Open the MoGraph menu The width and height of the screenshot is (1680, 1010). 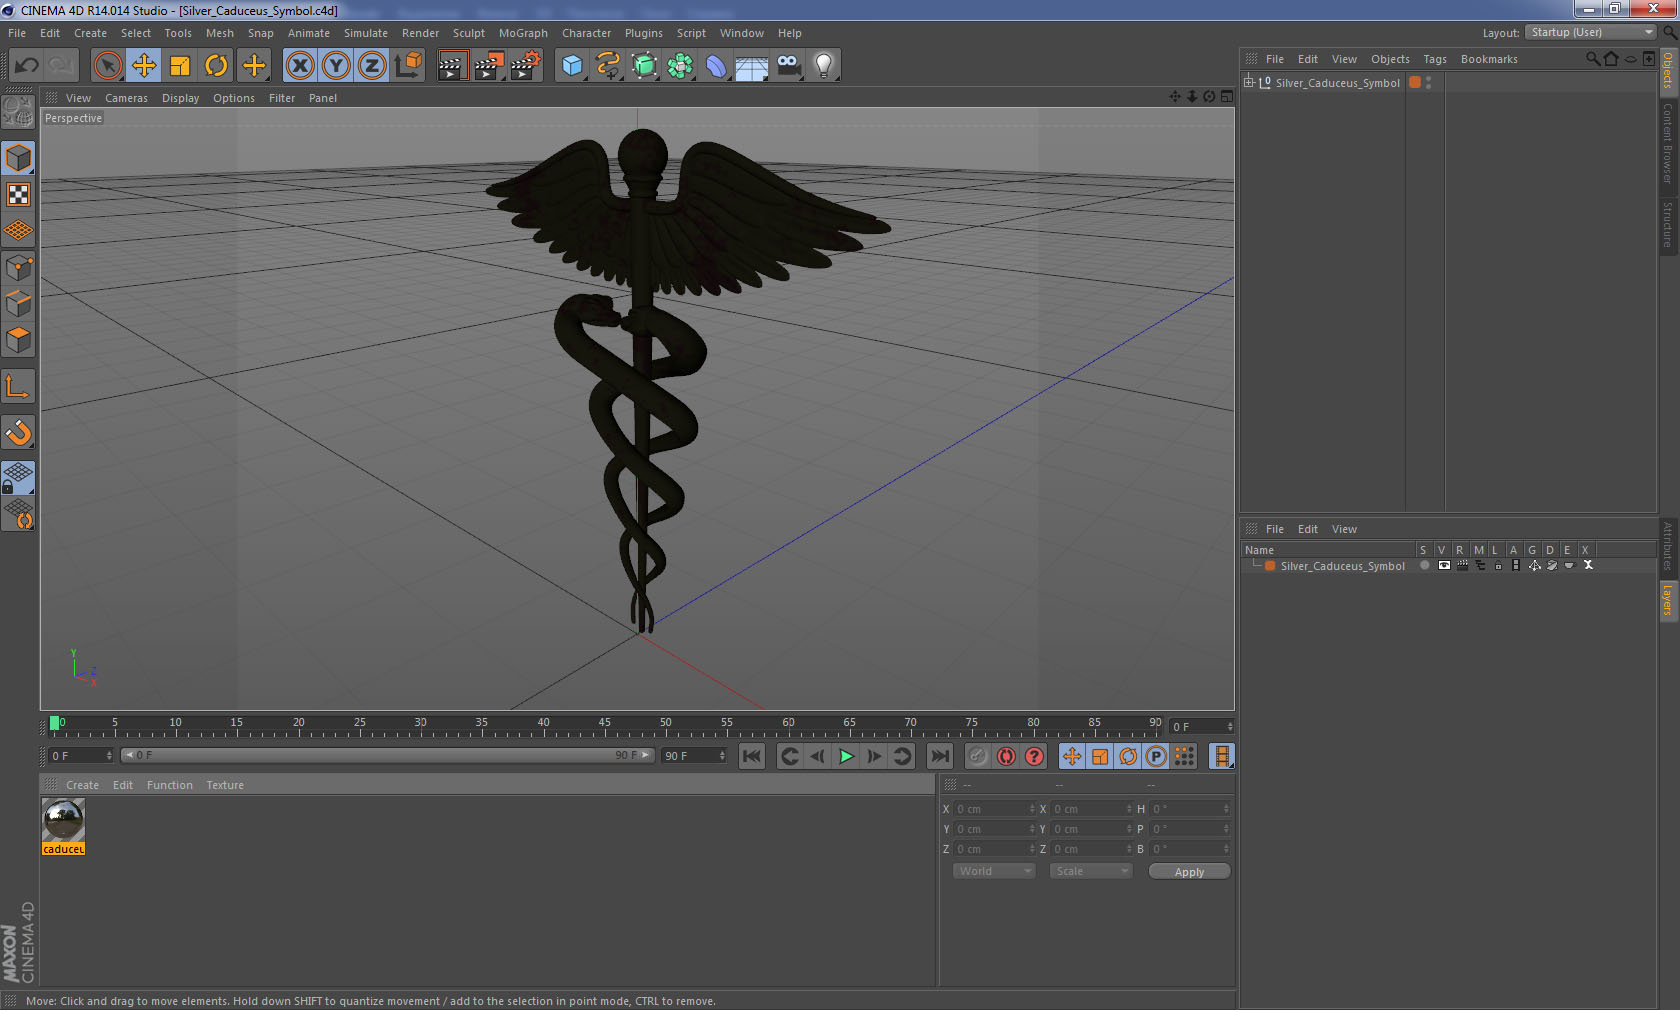[x=523, y=33]
